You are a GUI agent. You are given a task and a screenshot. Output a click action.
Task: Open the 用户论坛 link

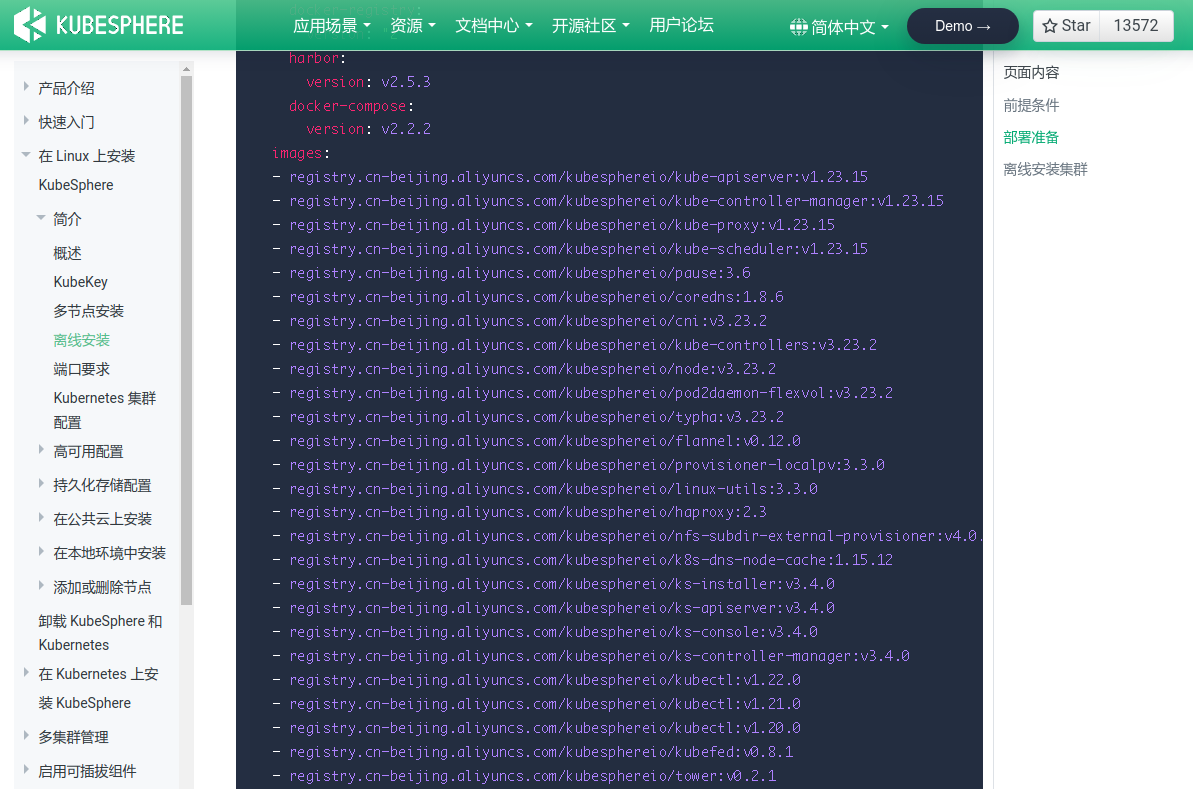(x=681, y=26)
